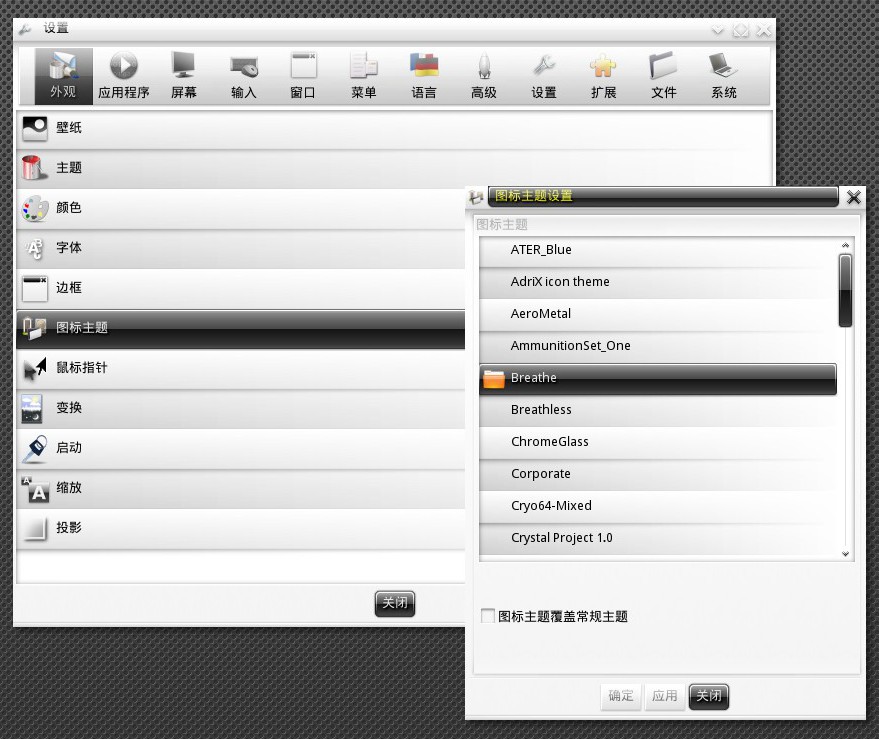Select the 外观 appearance toolbar icon
The height and width of the screenshot is (739, 879).
(63, 76)
